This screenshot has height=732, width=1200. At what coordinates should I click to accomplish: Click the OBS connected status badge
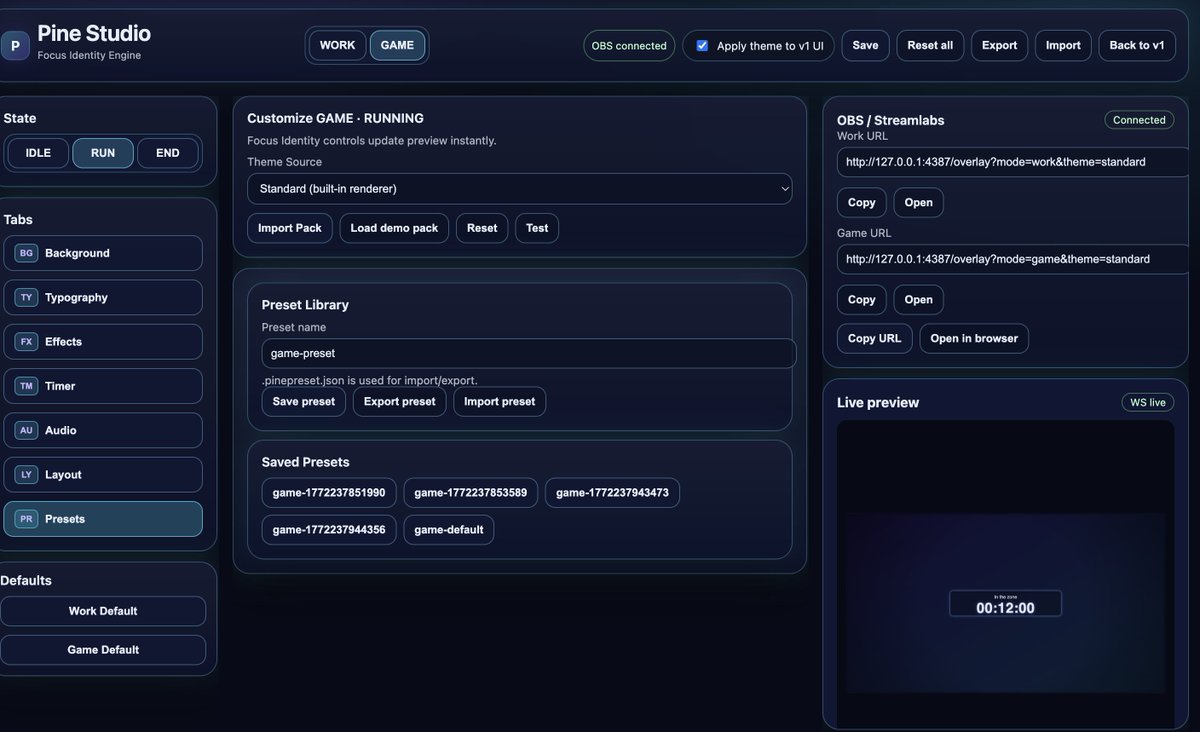click(x=629, y=46)
